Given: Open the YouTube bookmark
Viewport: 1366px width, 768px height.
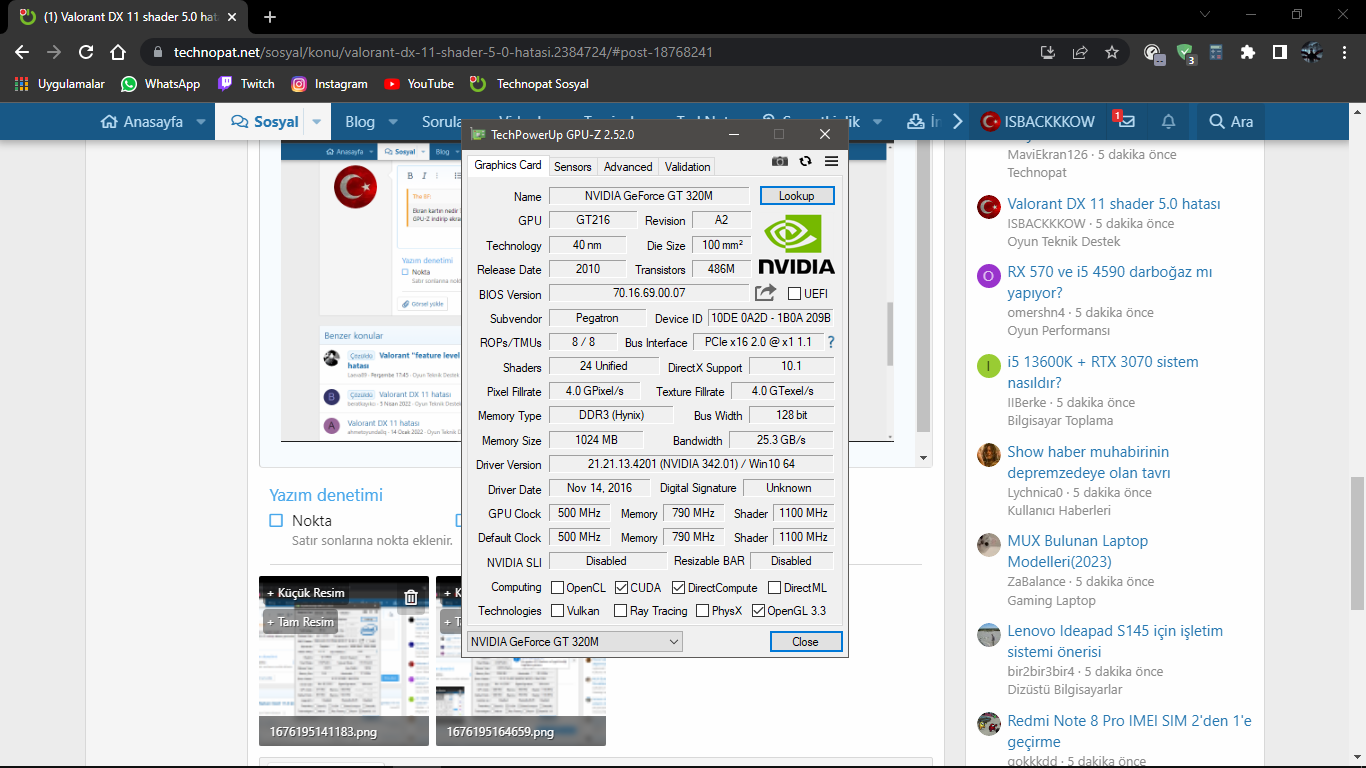Looking at the screenshot, I should click(419, 84).
